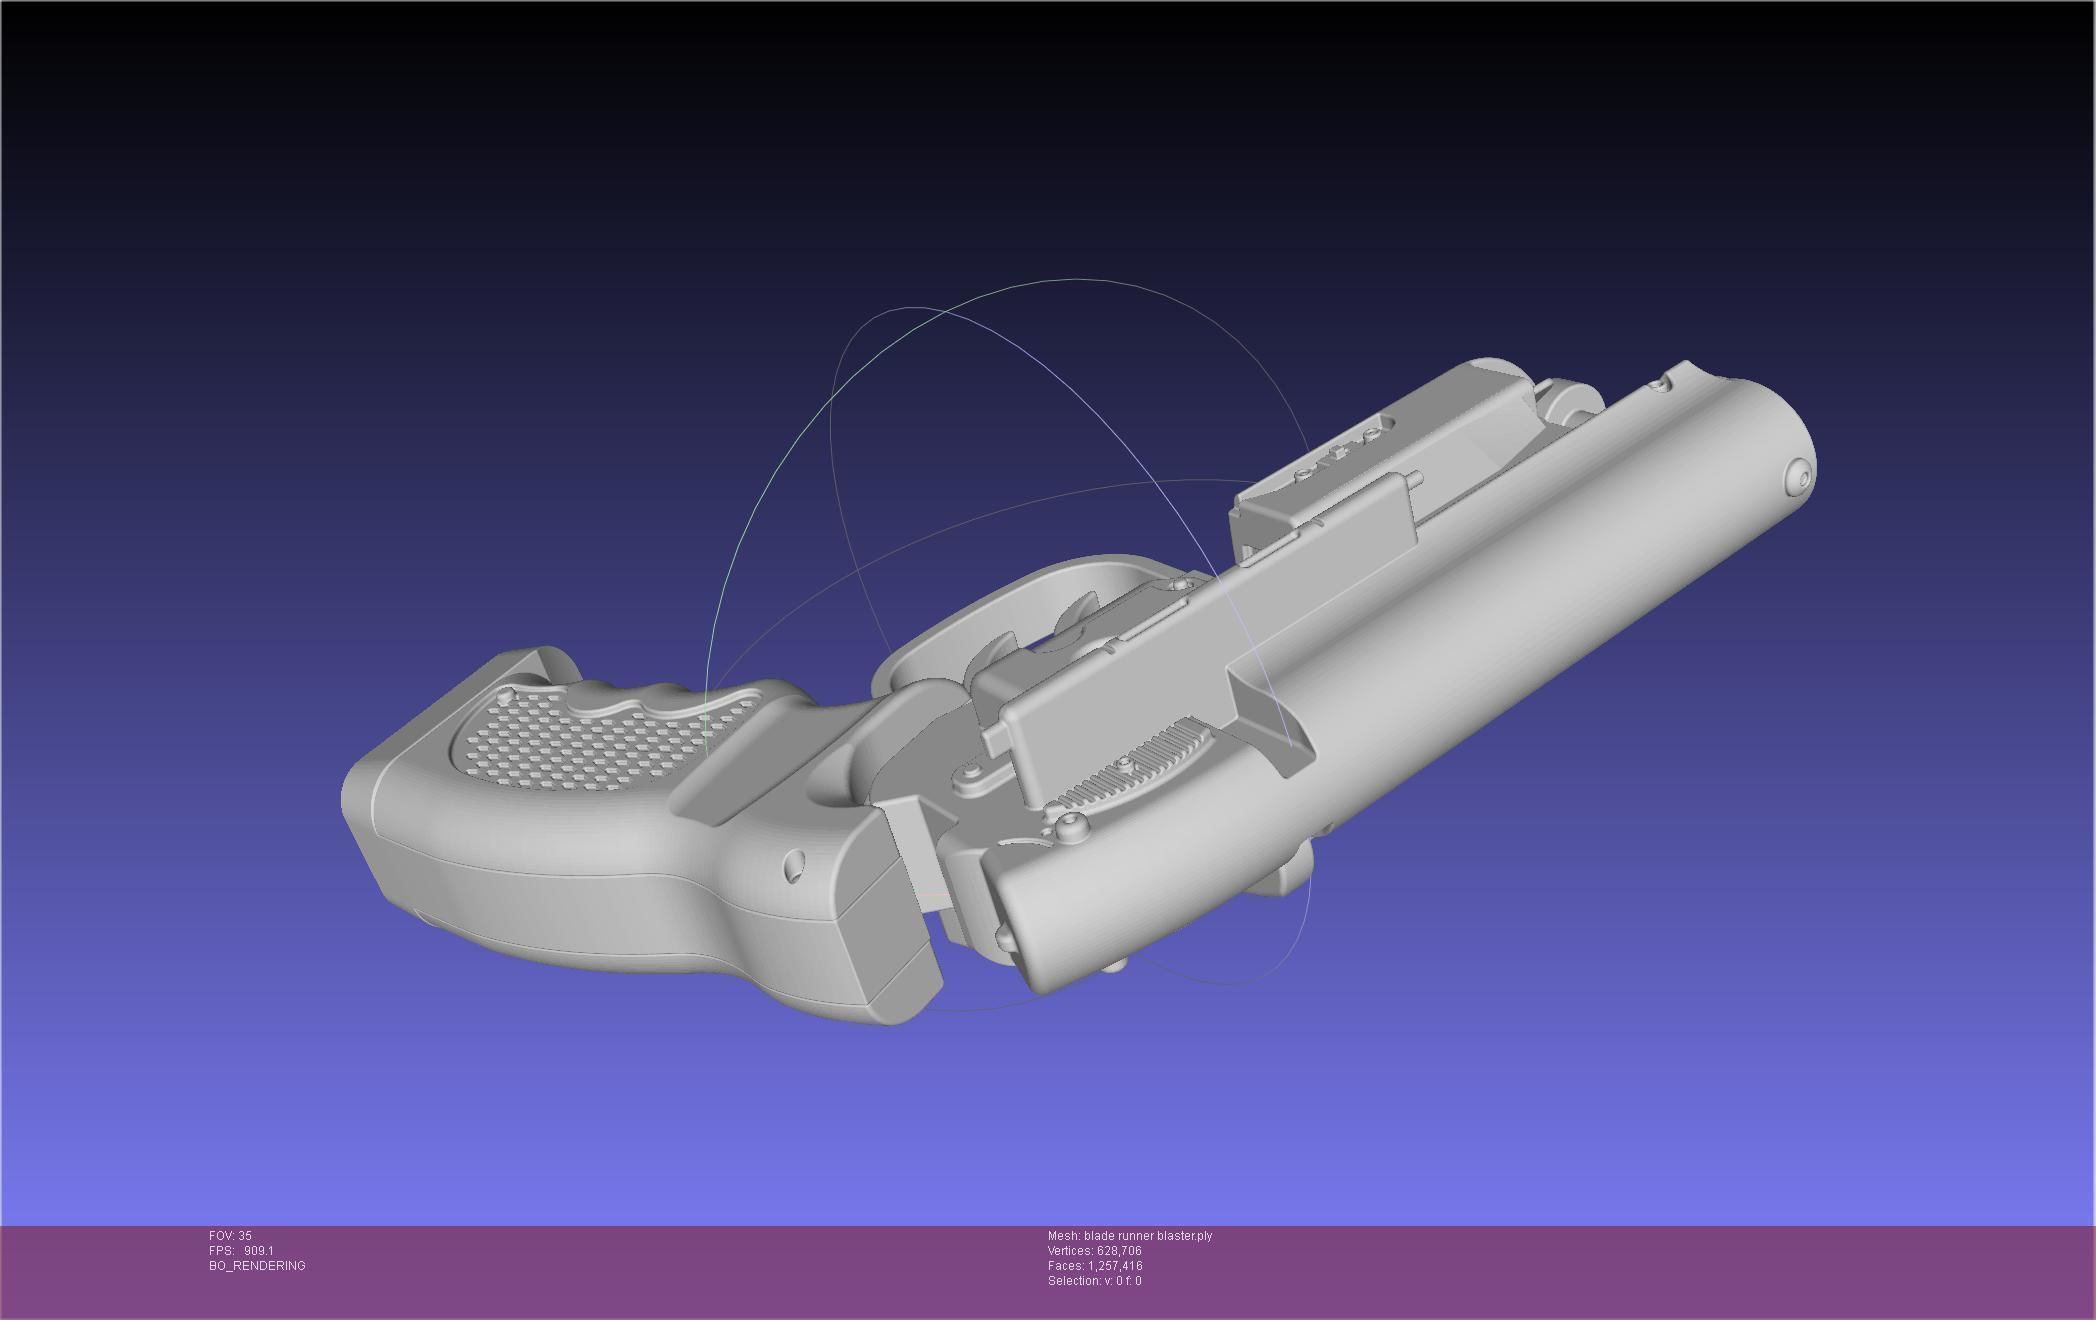The image size is (2096, 1320).
Task: Click "Mesh: blade runner blaster.ply" text
Action: (x=1130, y=1236)
